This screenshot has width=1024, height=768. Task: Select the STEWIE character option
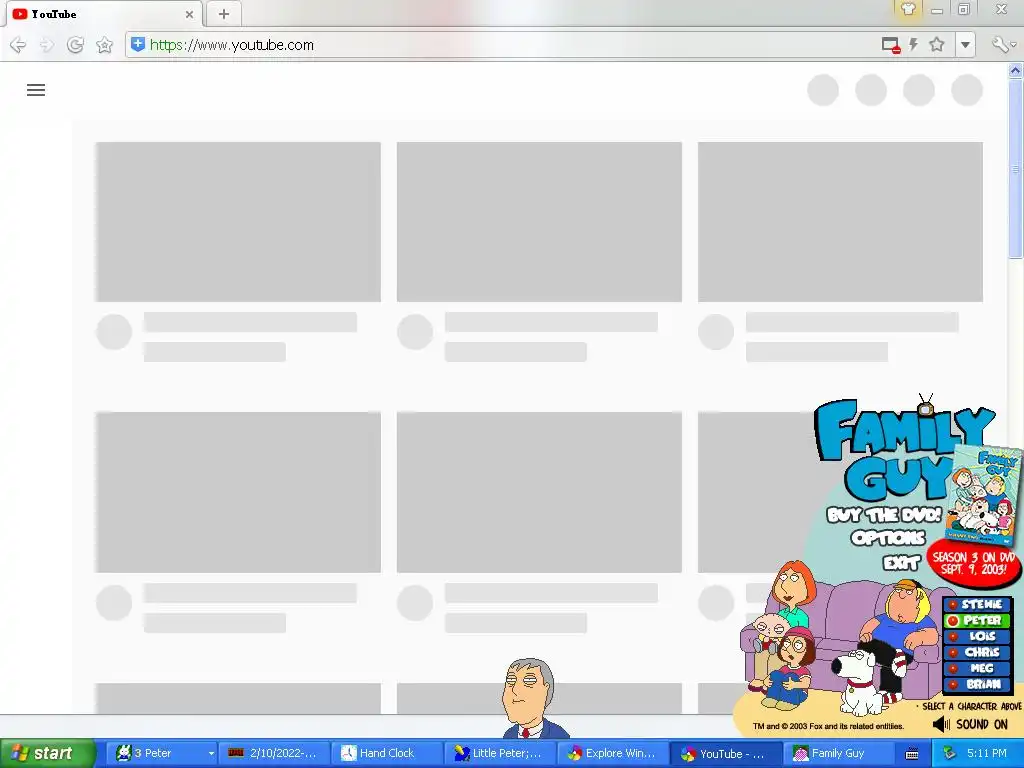[977, 605]
